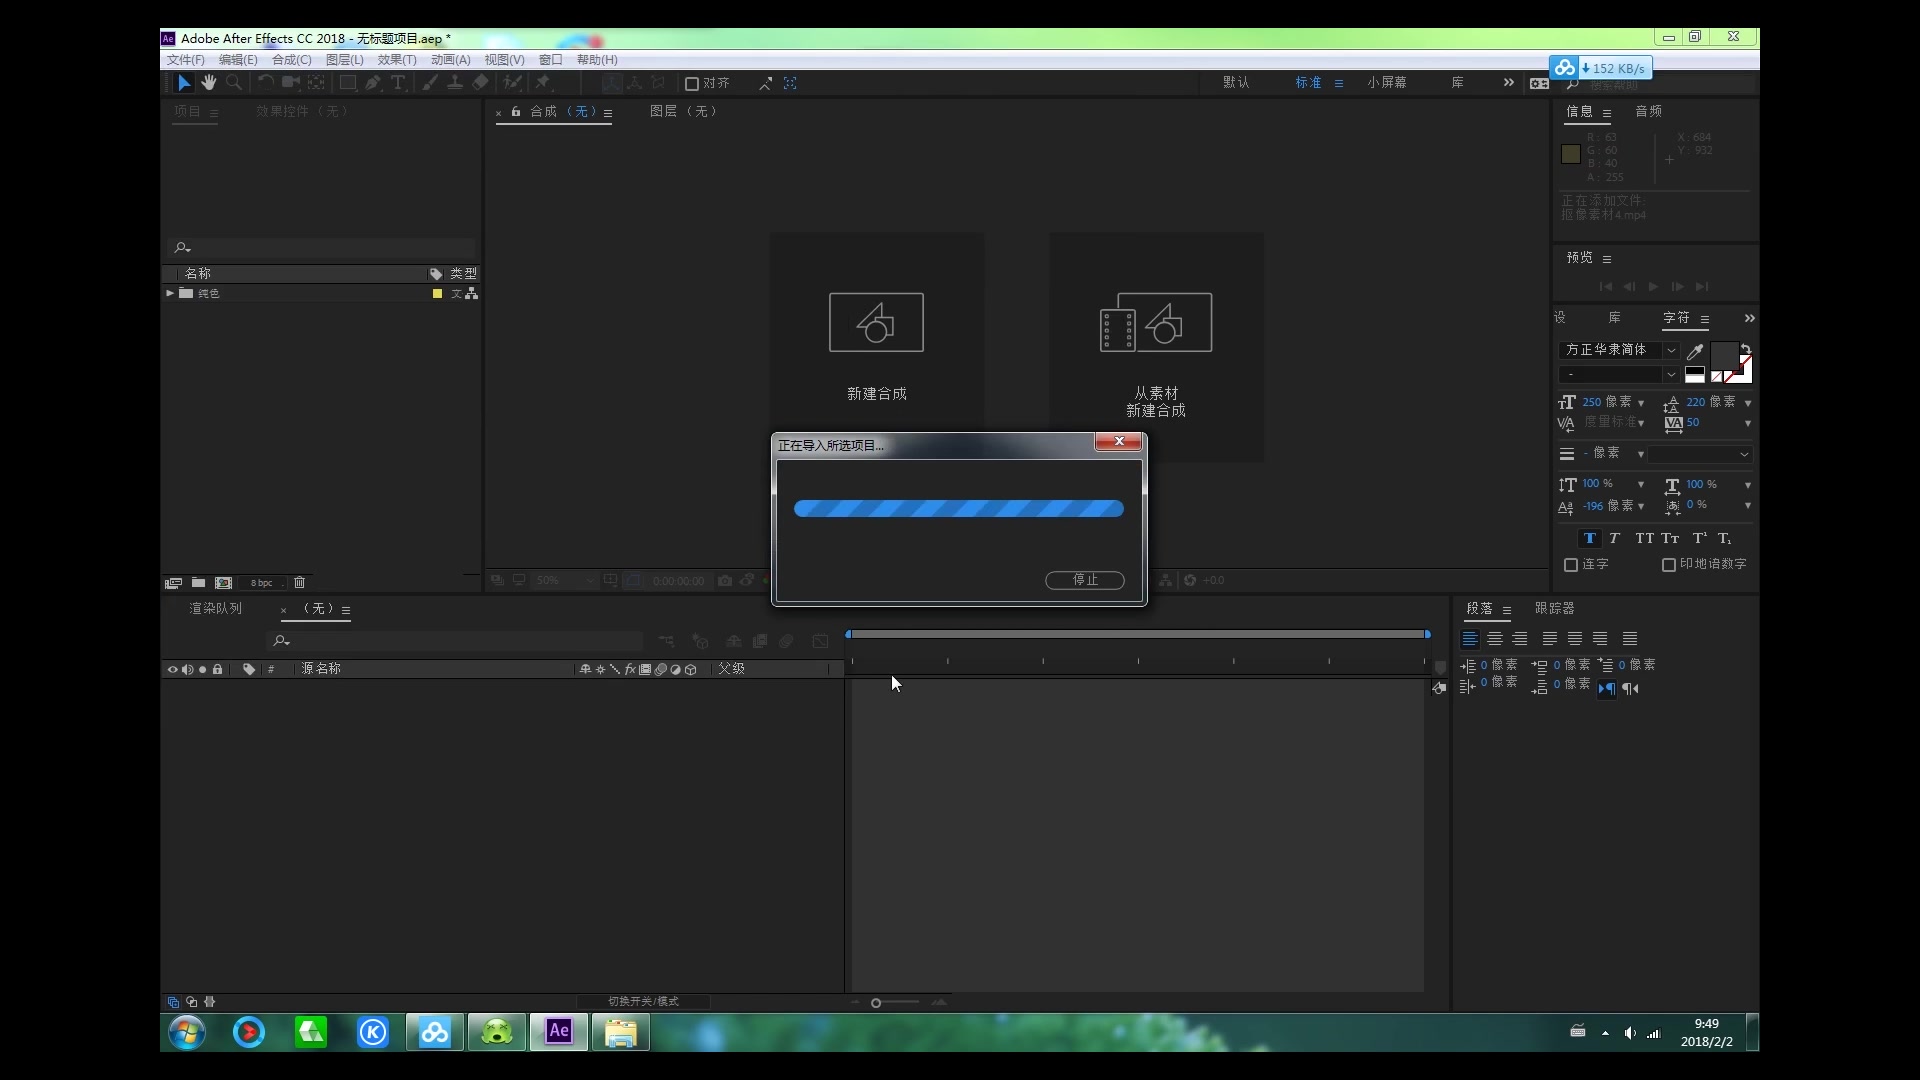The image size is (1920, 1080).
Task: Click the eyedropper in Character panel
Action: coord(1695,351)
